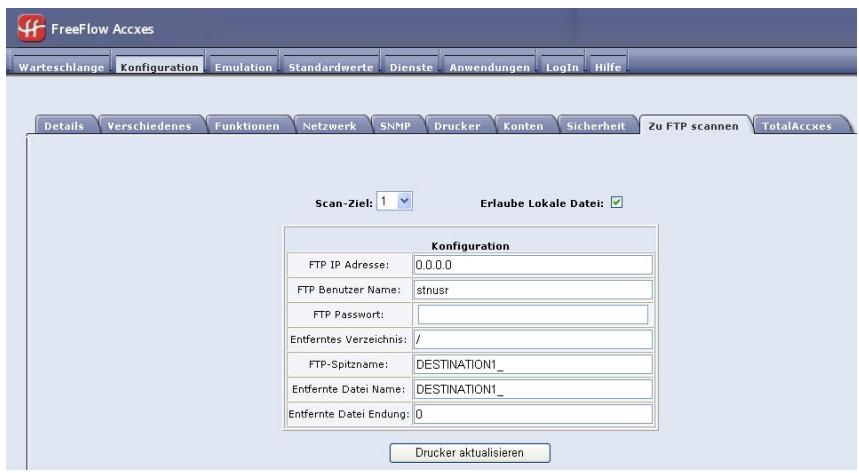
Task: Click the FreeFlow Accxes title text
Action: [x=102, y=29]
